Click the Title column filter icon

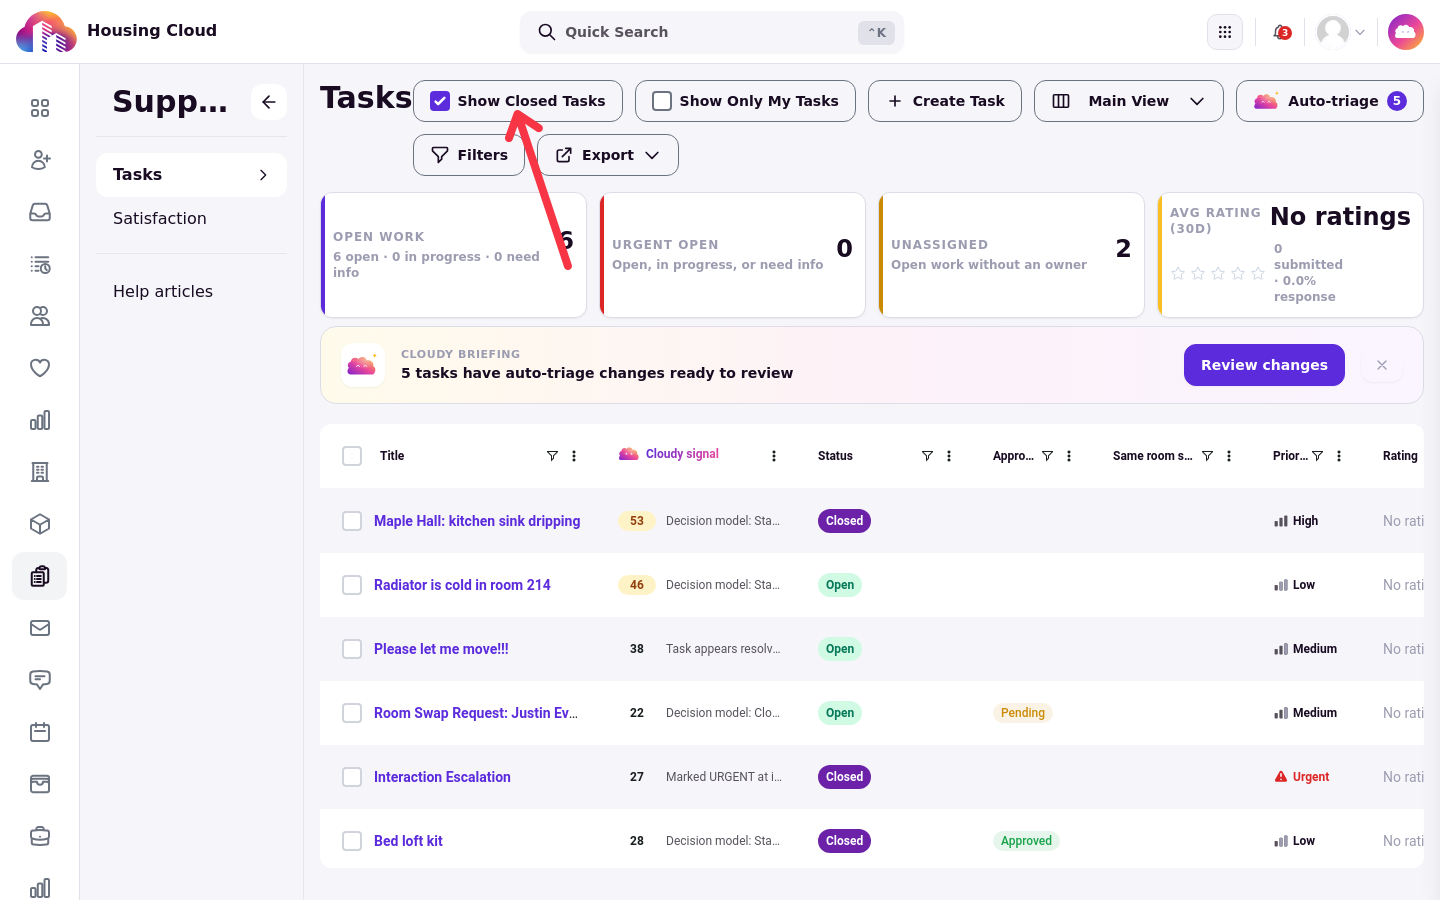pyautogui.click(x=552, y=456)
